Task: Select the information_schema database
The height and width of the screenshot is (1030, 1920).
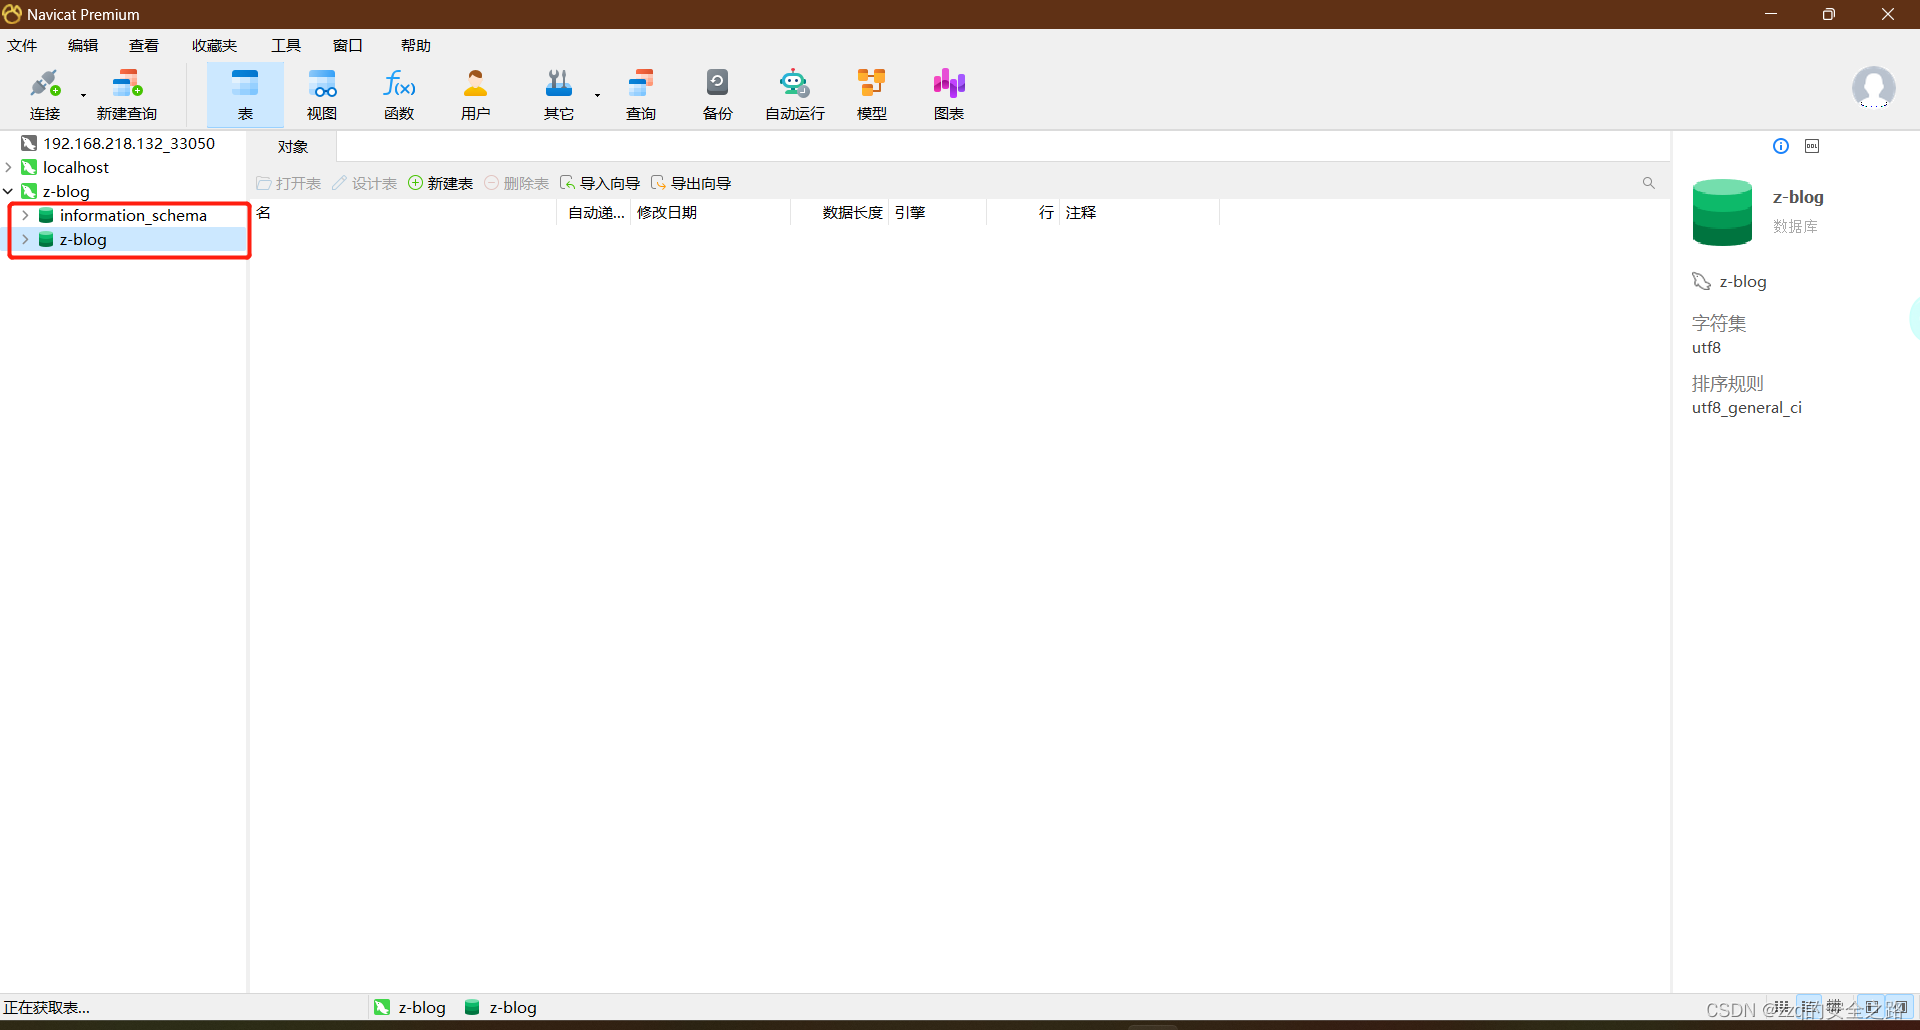Action: (x=133, y=215)
